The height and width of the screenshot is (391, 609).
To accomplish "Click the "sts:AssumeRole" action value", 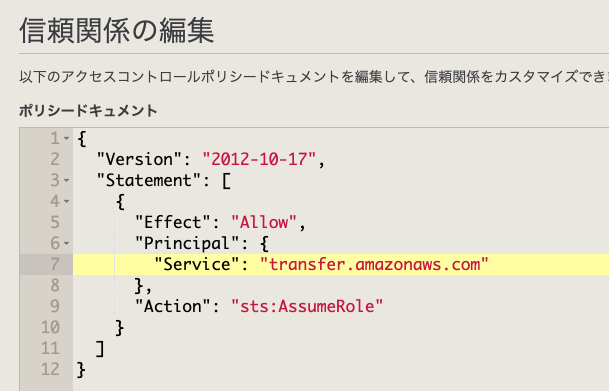I will coord(307,306).
